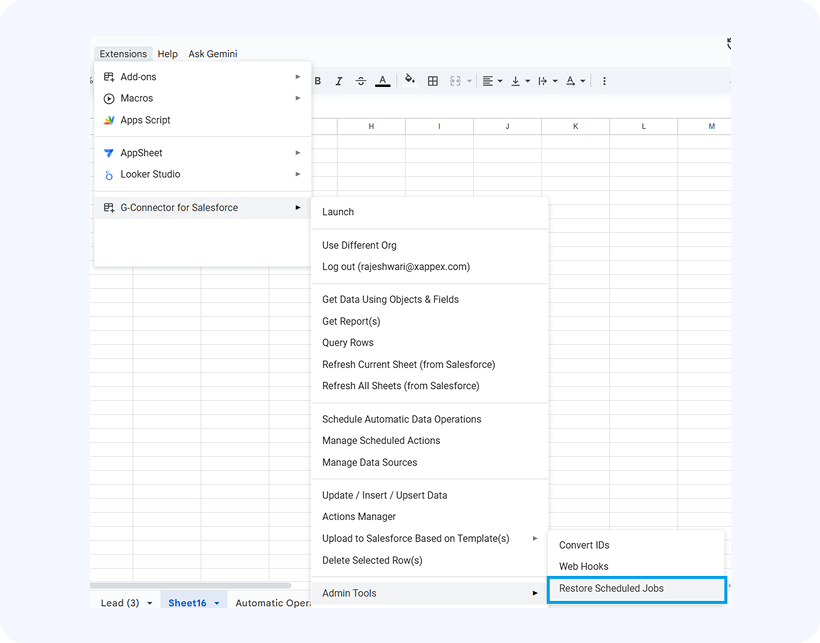Viewport: 820px width, 643px height.
Task: Click the Macros play icon
Action: tap(109, 98)
